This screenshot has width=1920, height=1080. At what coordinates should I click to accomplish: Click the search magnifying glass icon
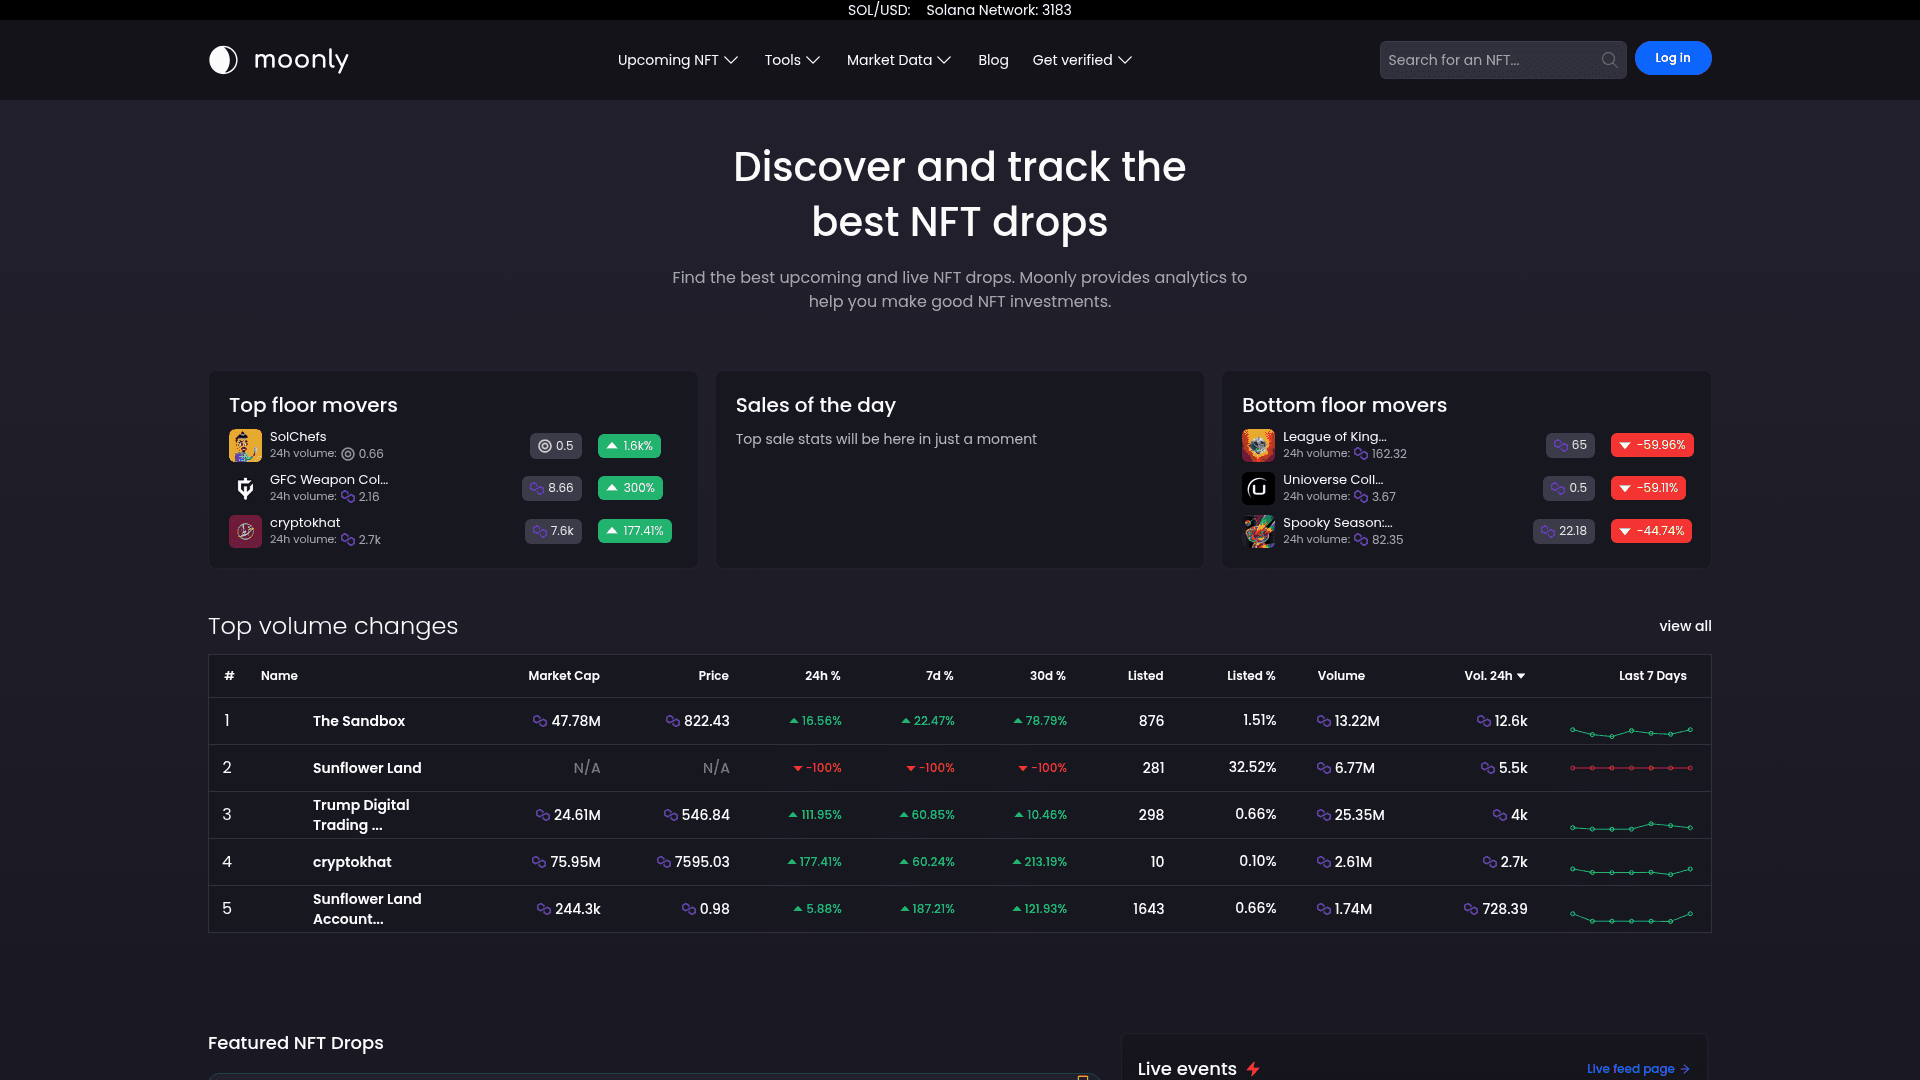(x=1608, y=60)
